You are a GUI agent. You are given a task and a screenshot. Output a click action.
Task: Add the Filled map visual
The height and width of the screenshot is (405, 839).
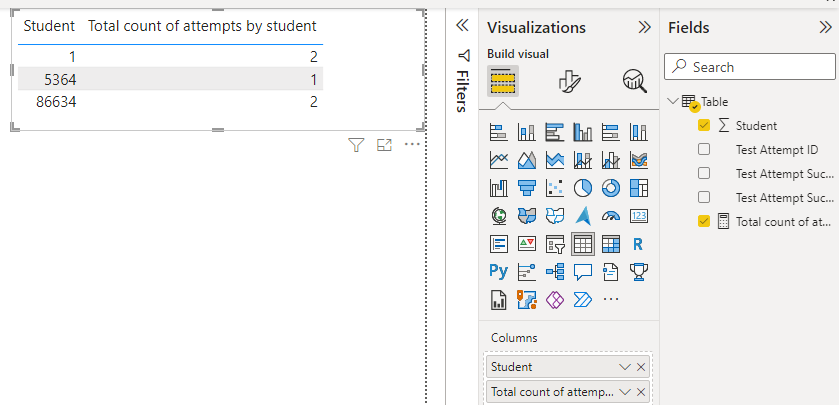click(x=527, y=216)
